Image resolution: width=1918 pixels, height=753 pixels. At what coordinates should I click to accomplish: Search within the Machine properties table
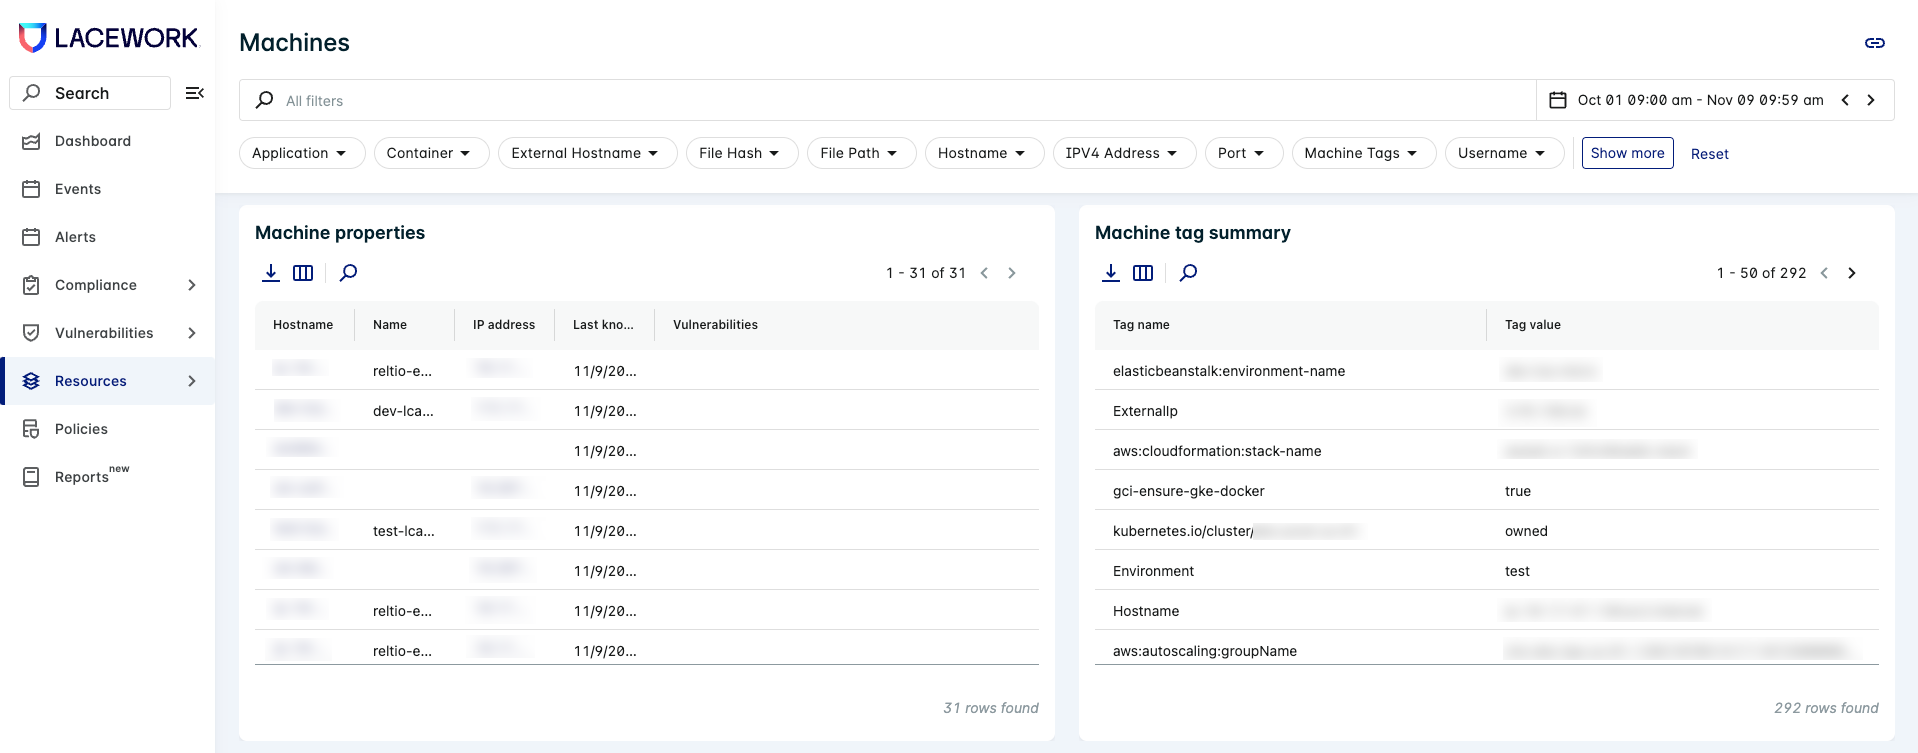coord(348,273)
